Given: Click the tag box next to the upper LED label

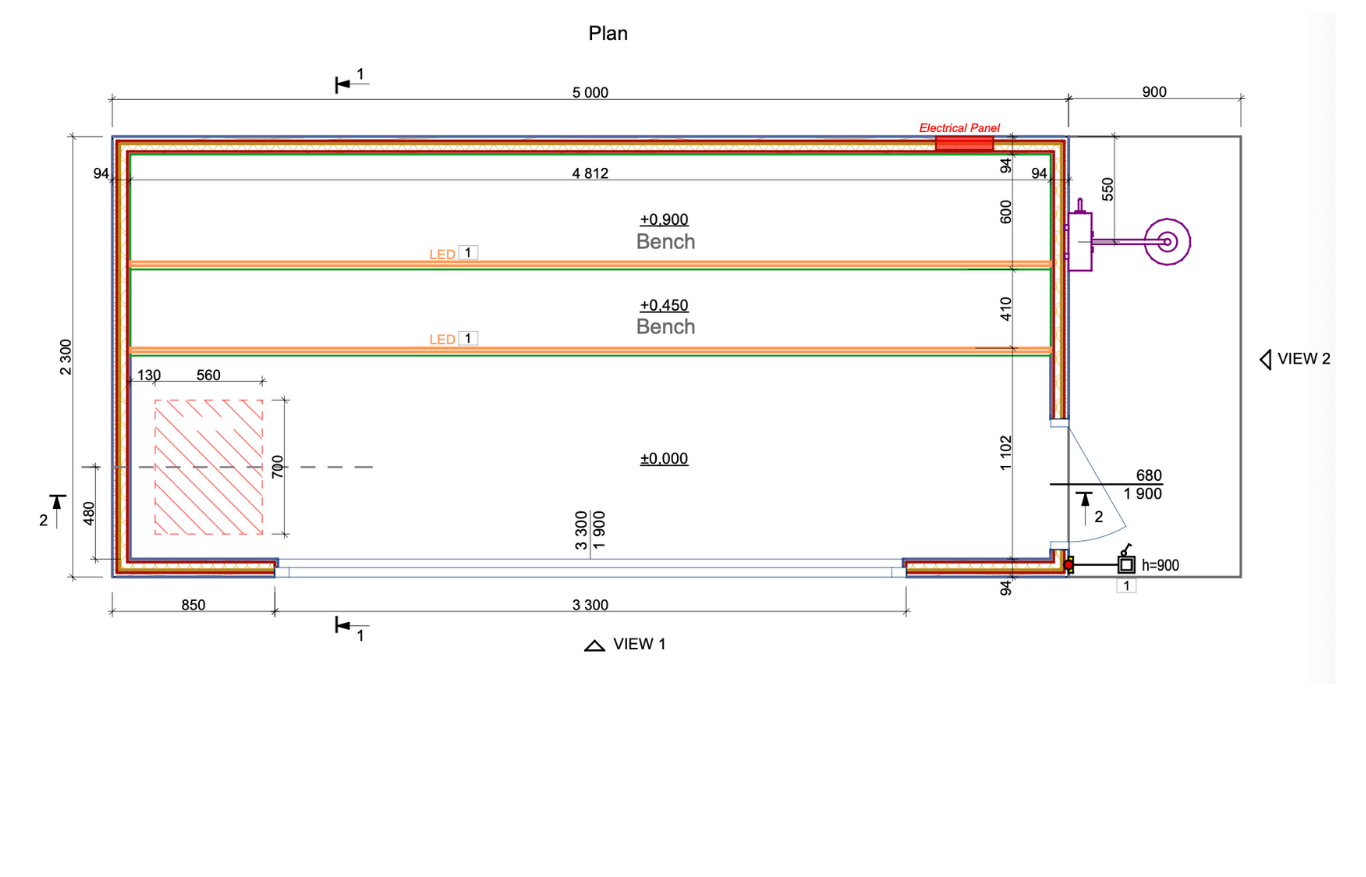Looking at the screenshot, I should point(468,253).
